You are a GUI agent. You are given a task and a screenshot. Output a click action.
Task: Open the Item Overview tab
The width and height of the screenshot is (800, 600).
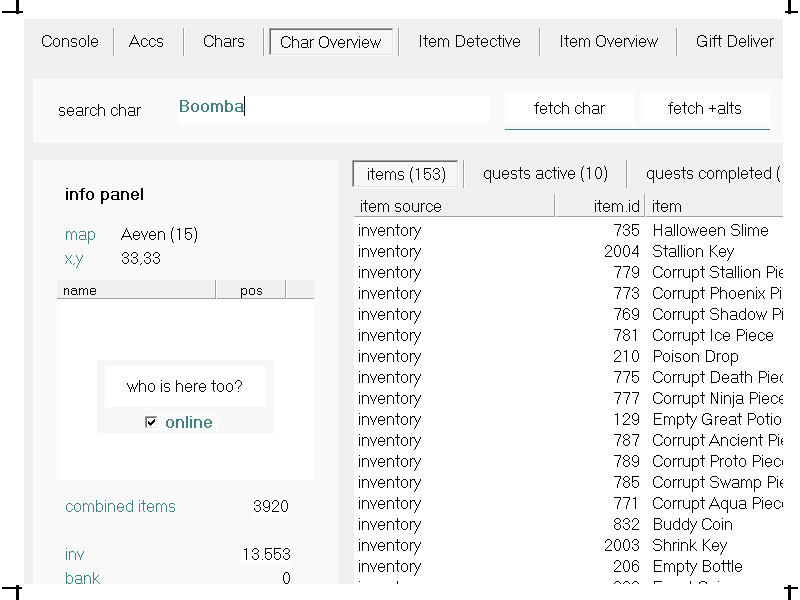tap(608, 42)
